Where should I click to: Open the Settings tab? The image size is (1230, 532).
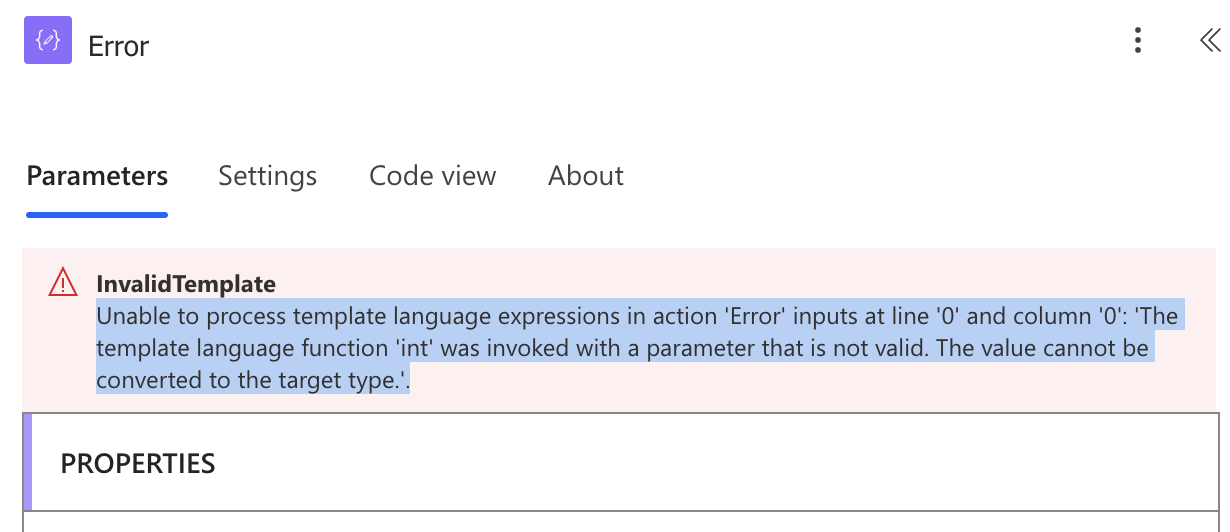[x=267, y=176]
